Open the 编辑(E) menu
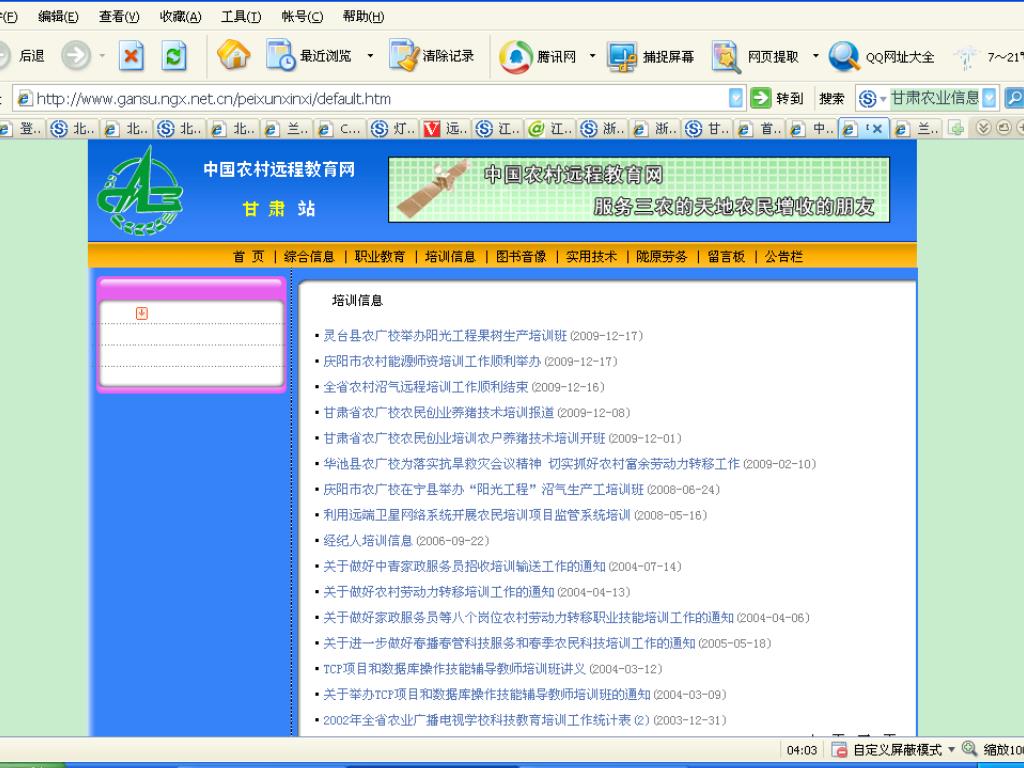The image size is (1024, 768). (x=58, y=17)
